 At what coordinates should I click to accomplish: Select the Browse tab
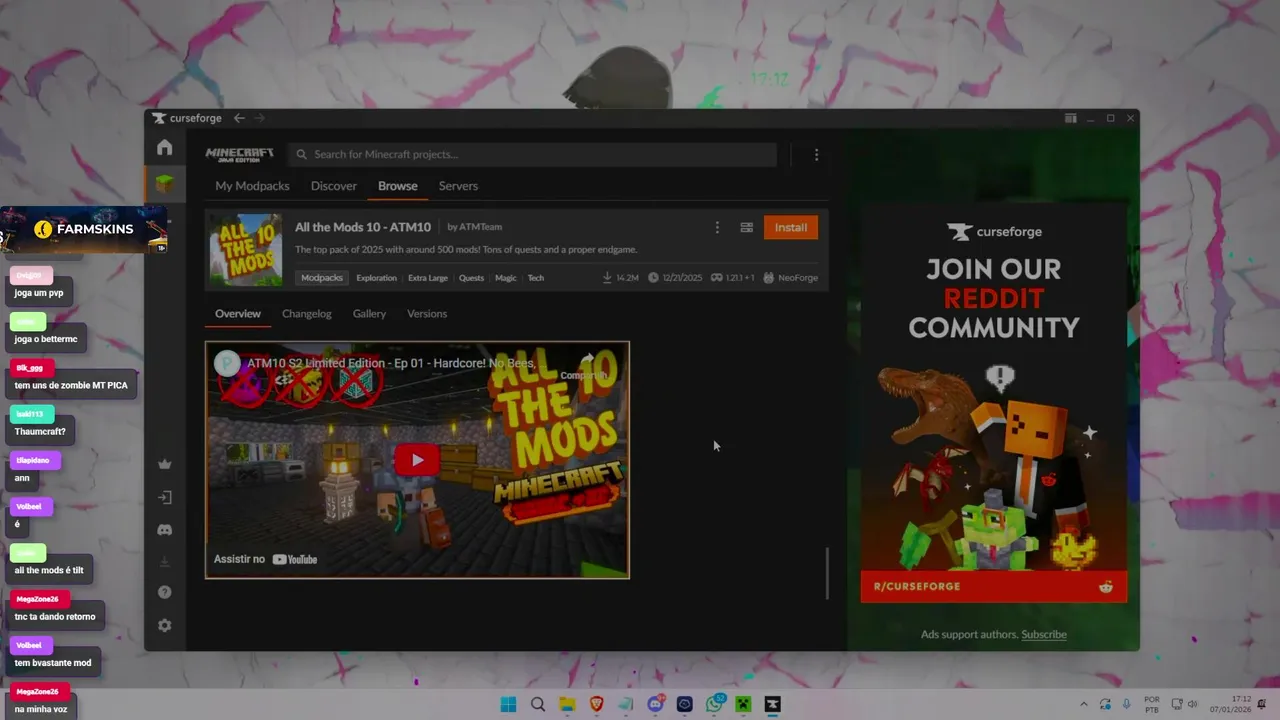click(x=398, y=186)
